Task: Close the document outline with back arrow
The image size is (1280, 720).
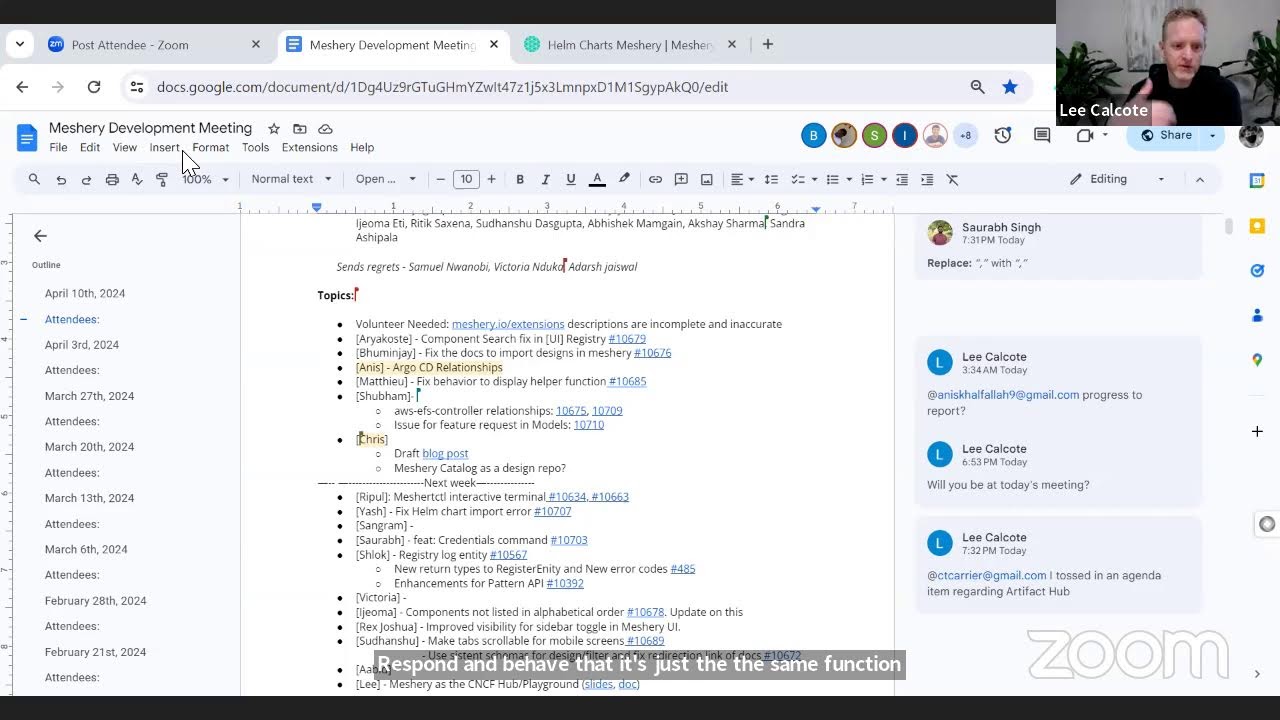Action: click(x=40, y=236)
